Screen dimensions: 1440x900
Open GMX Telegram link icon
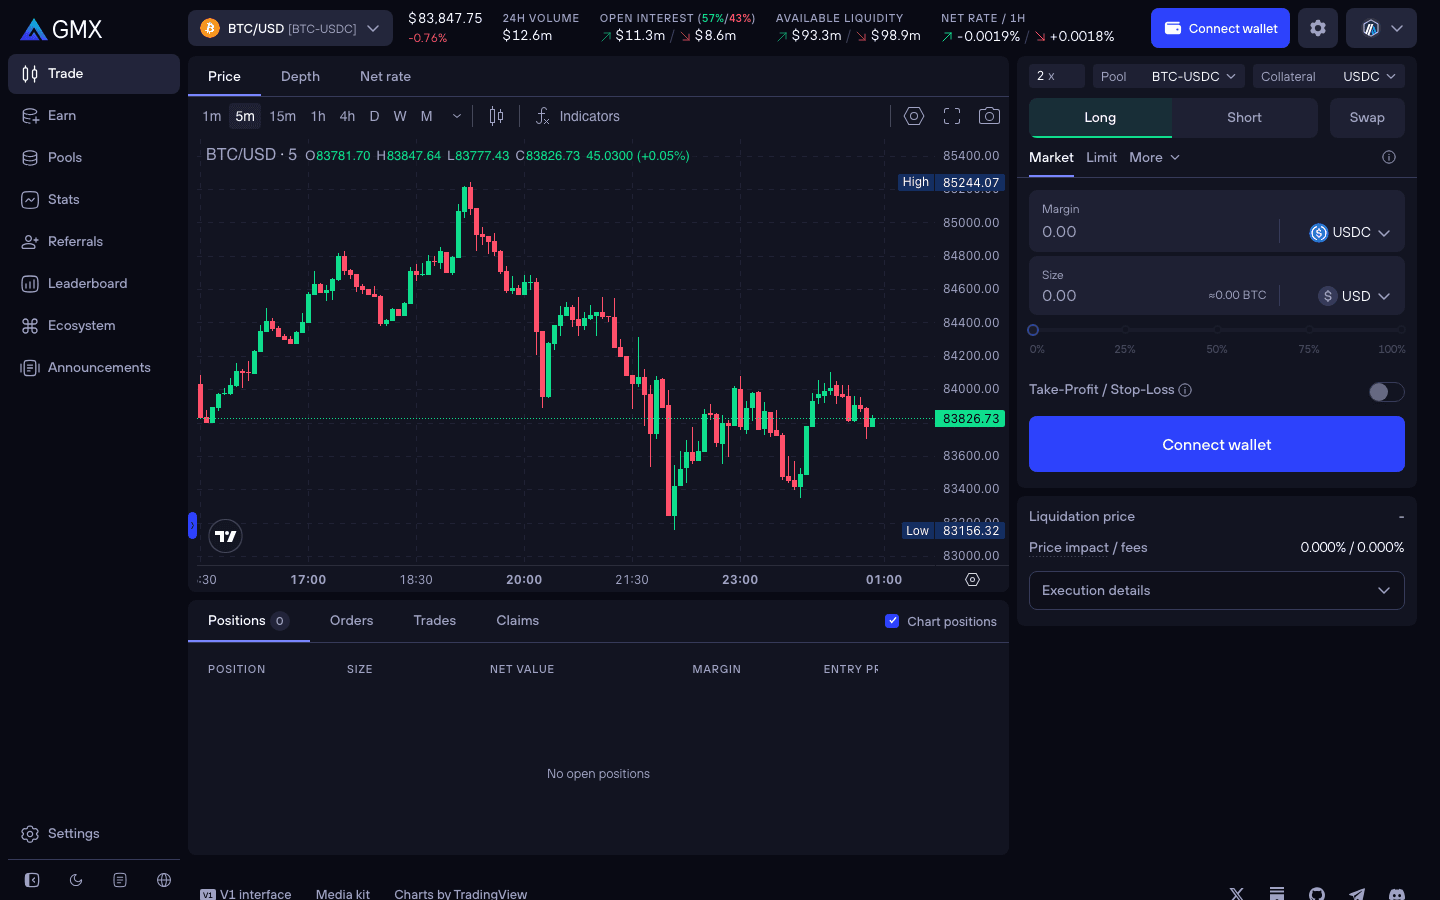pos(1357,894)
